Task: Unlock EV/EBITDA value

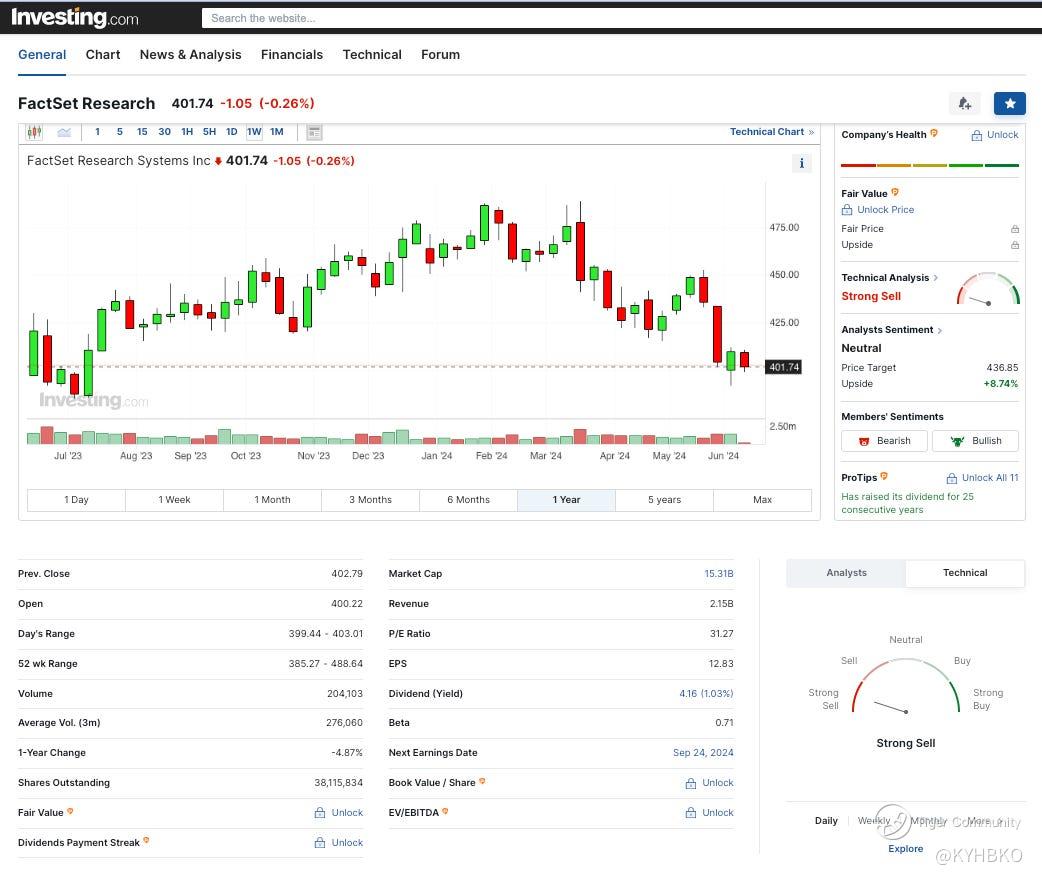Action: point(709,813)
